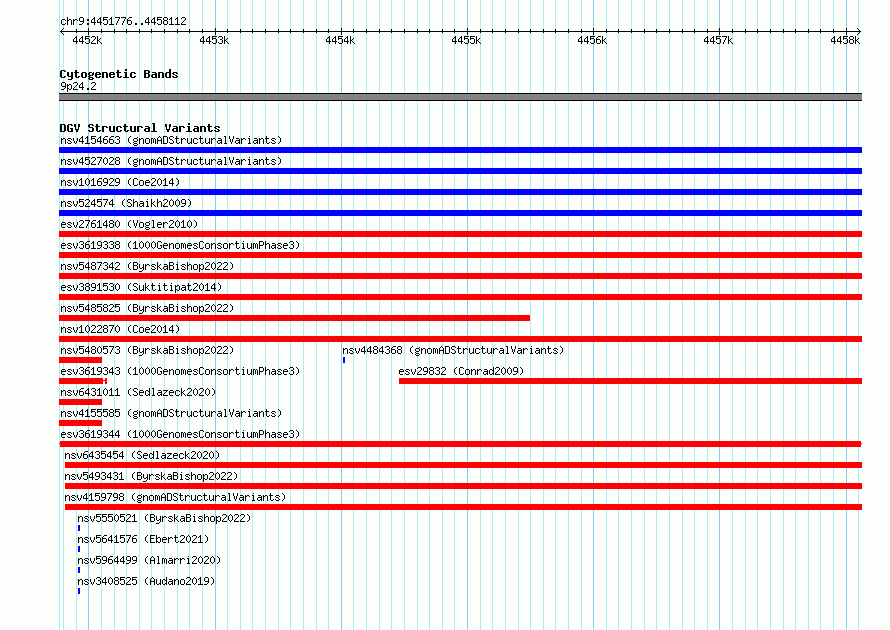This screenshot has width=890, height=630.
Task: Select nsv3408525 (Audano2019) label
Action: pyautogui.click(x=146, y=581)
